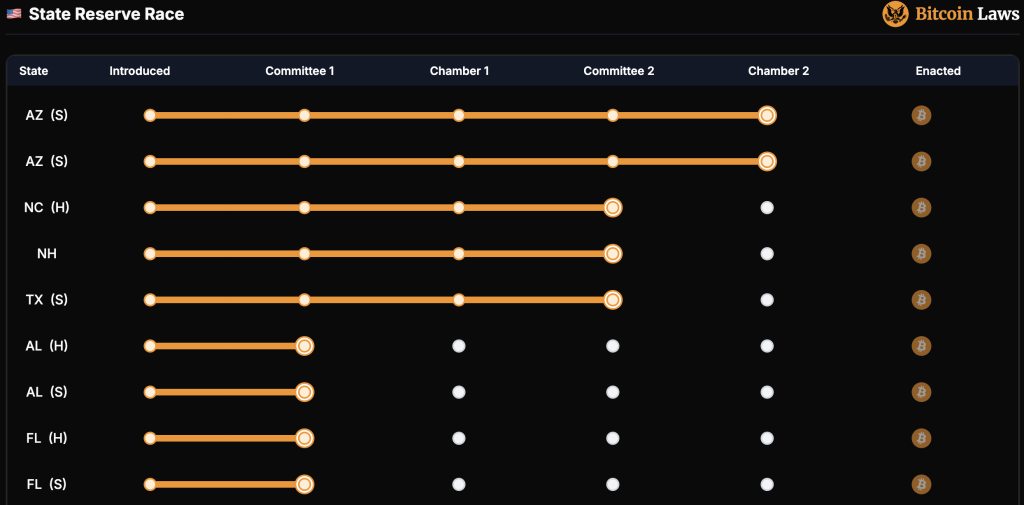Open the Bitcoin Laws brand text link

pyautogui.click(x=967, y=14)
